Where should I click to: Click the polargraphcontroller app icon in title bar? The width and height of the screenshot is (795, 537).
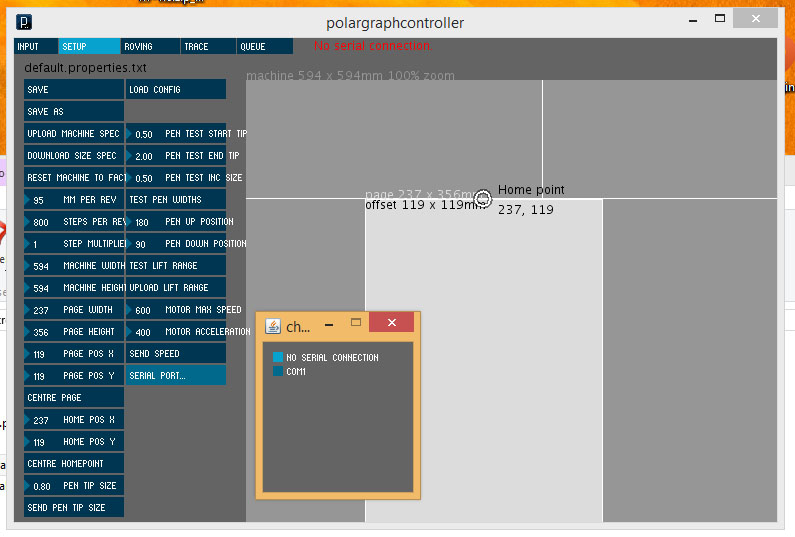point(24,22)
